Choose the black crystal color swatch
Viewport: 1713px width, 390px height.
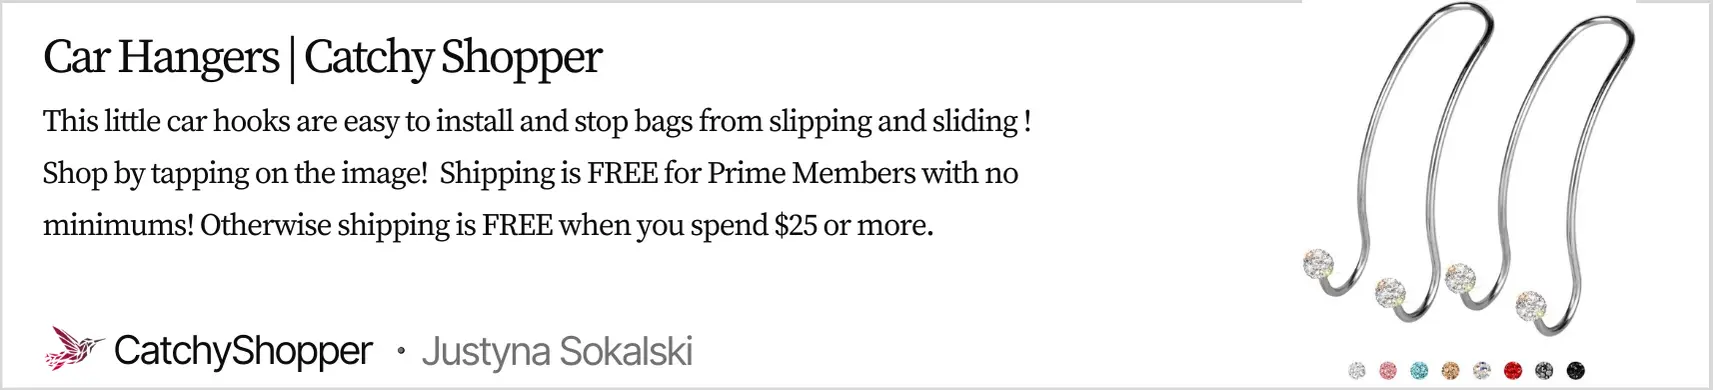click(x=1576, y=370)
